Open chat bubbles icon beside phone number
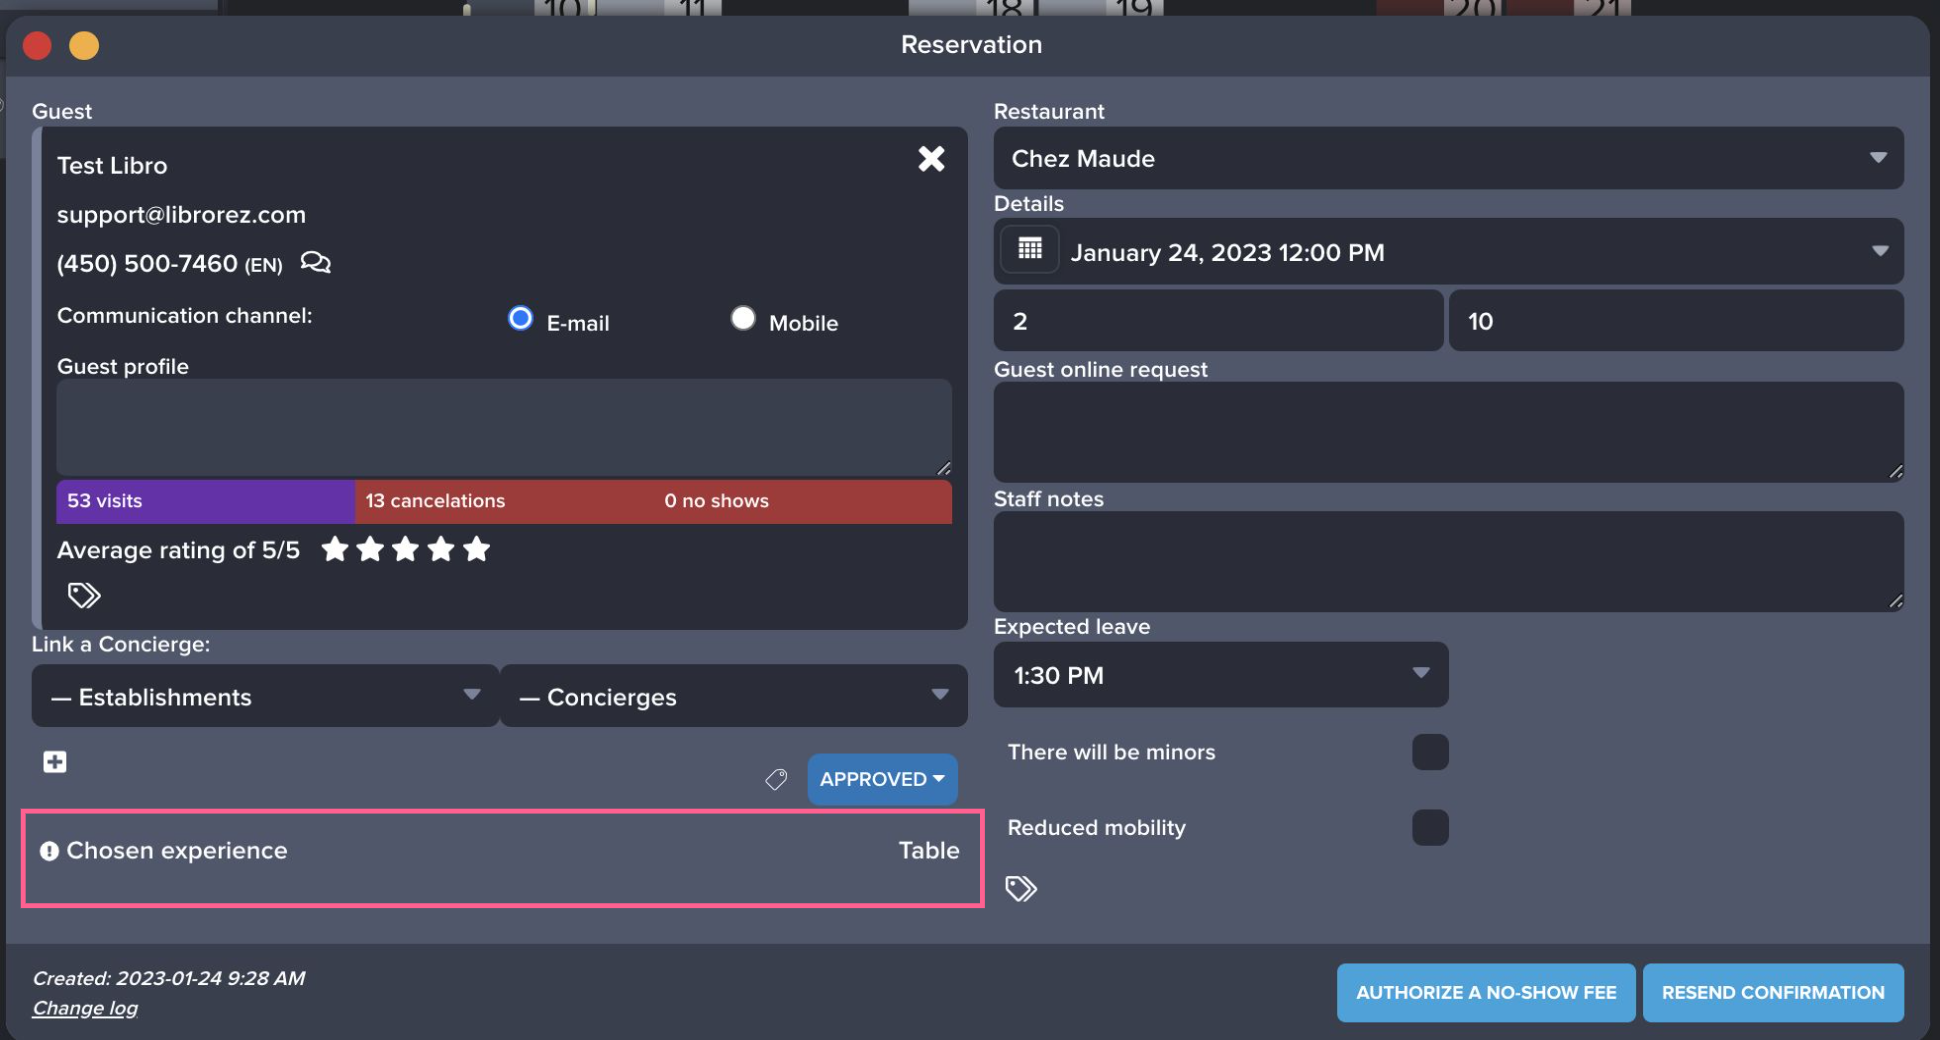Viewport: 1940px width, 1040px height. [315, 263]
